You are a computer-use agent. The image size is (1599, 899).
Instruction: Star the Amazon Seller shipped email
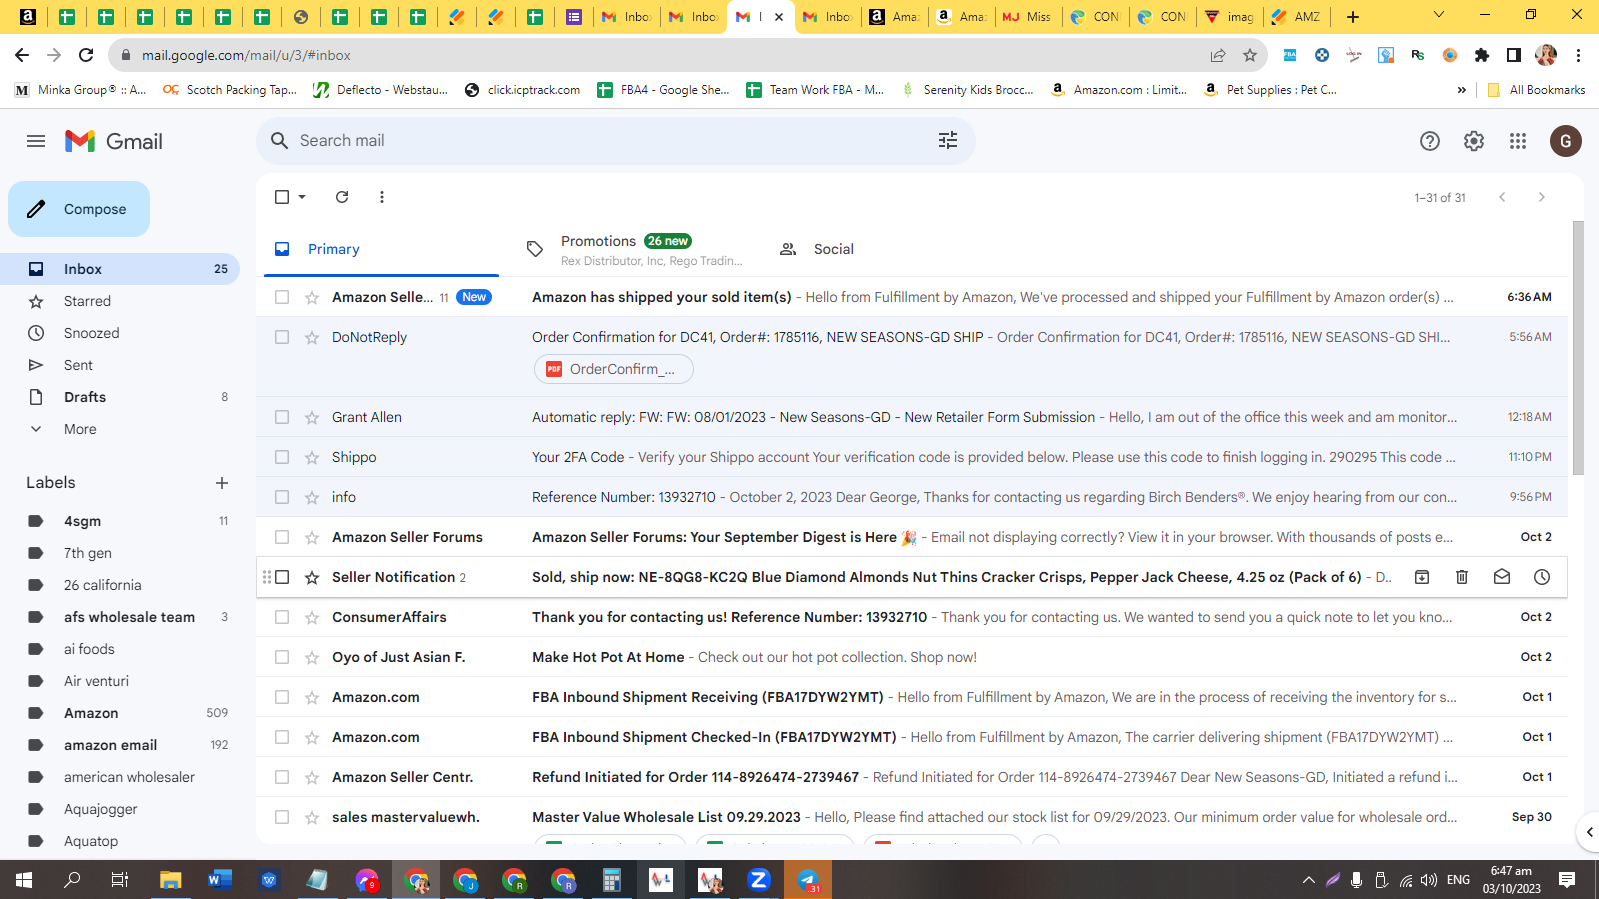[x=312, y=297]
